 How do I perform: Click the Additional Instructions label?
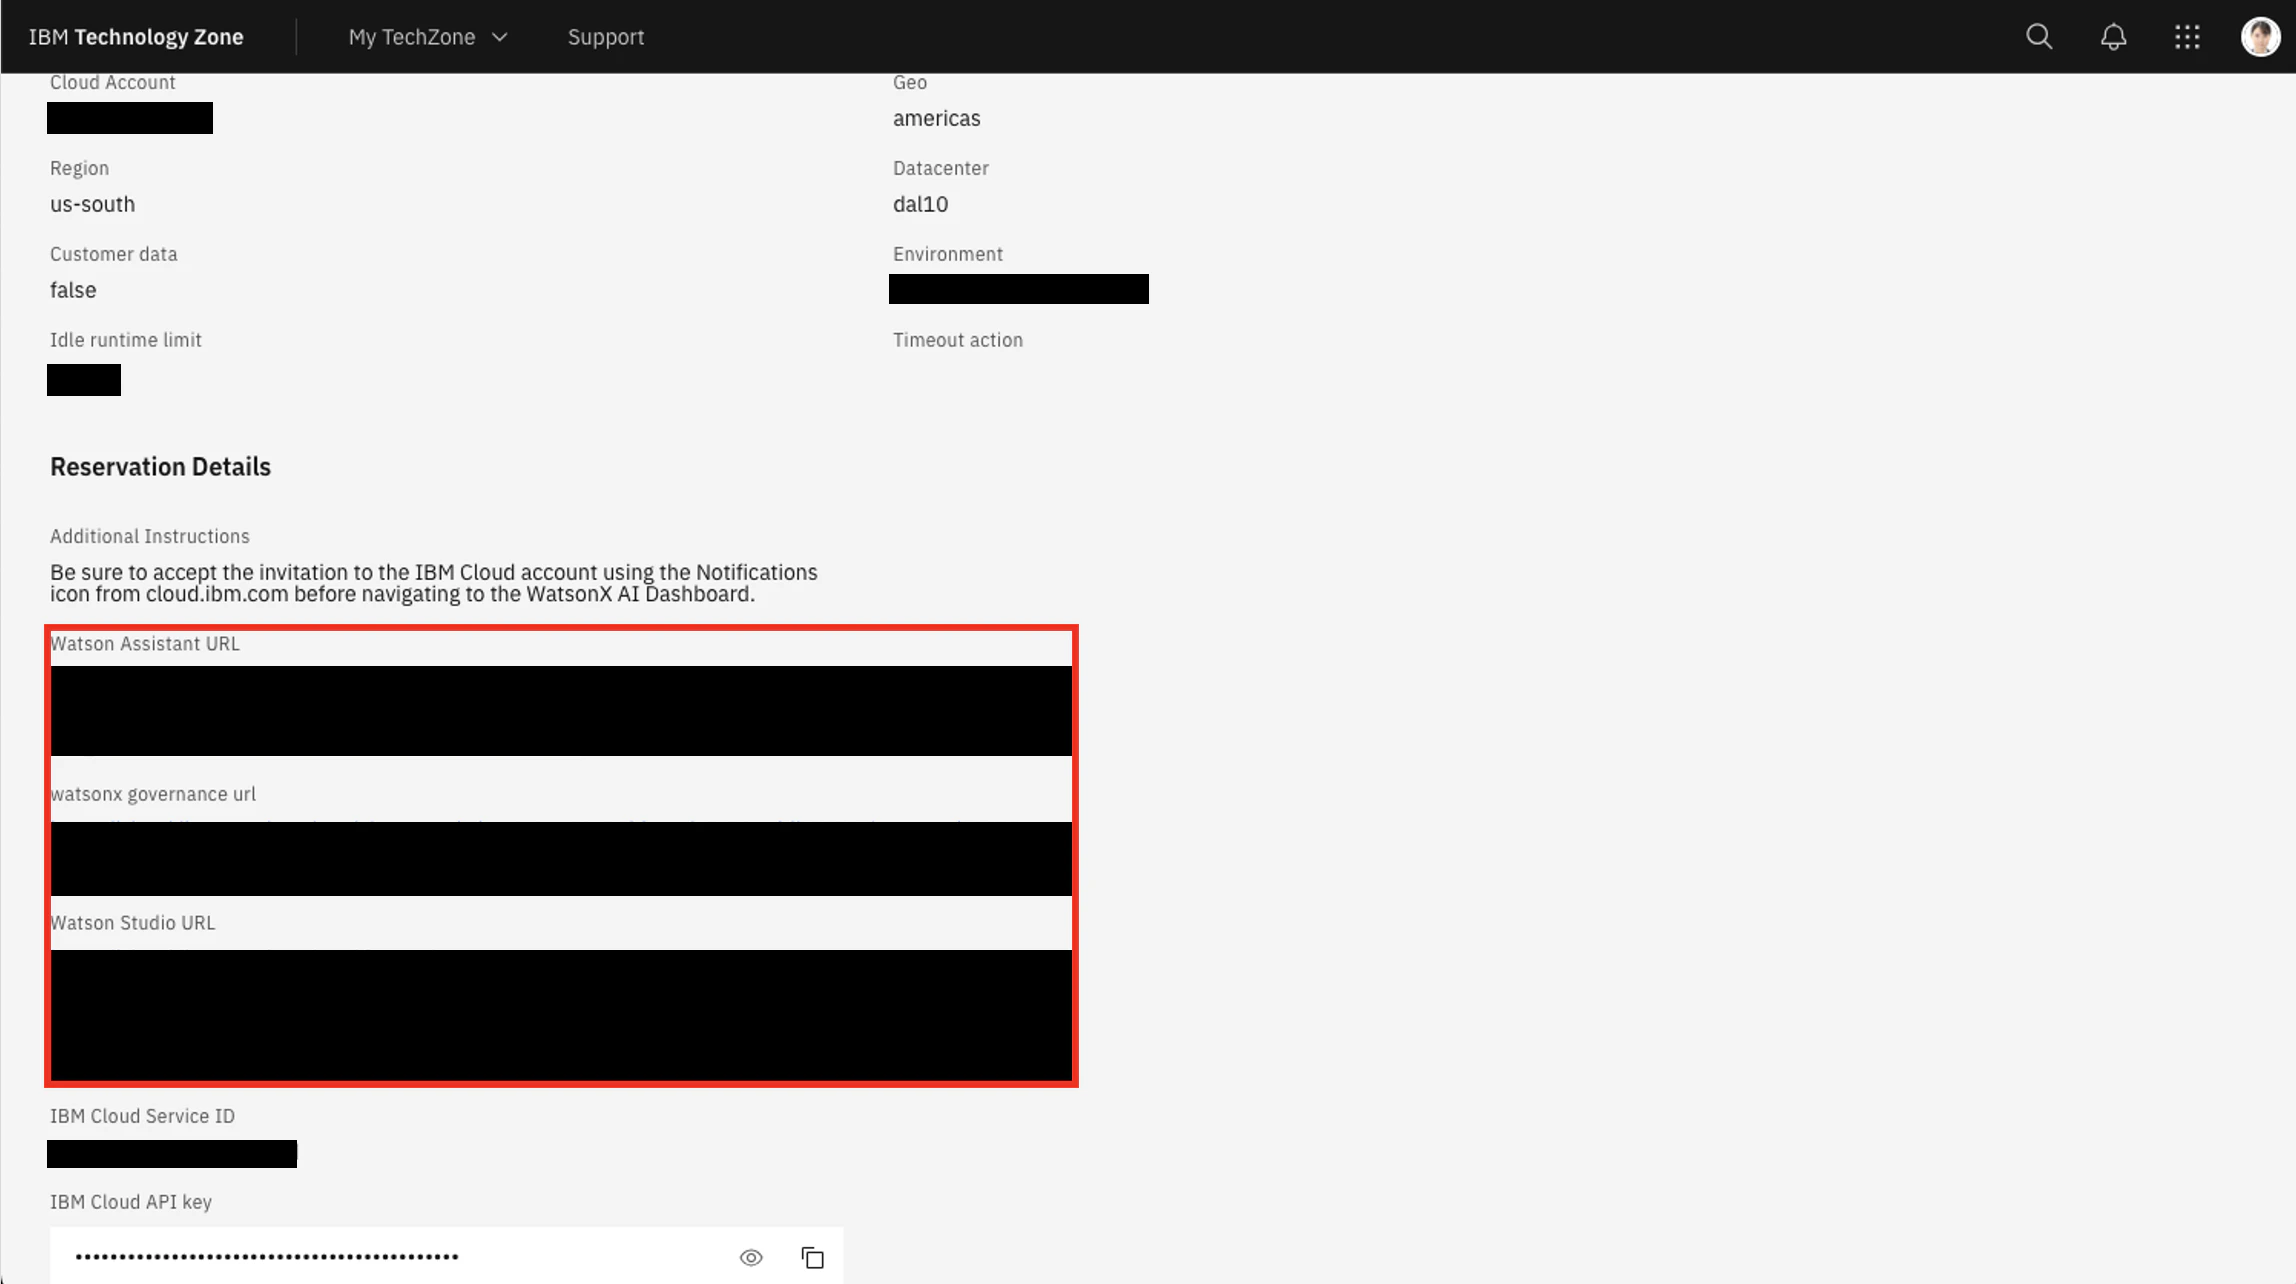[x=150, y=536]
